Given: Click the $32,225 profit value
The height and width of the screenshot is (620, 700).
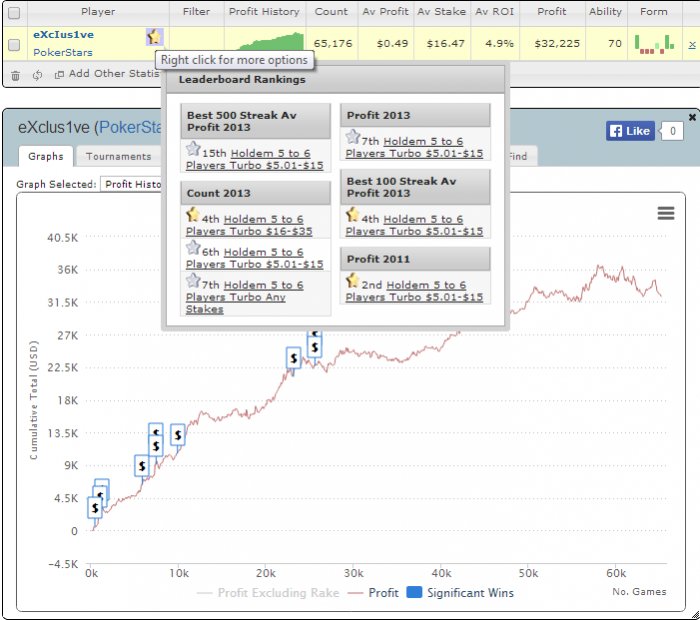Looking at the screenshot, I should [557, 44].
